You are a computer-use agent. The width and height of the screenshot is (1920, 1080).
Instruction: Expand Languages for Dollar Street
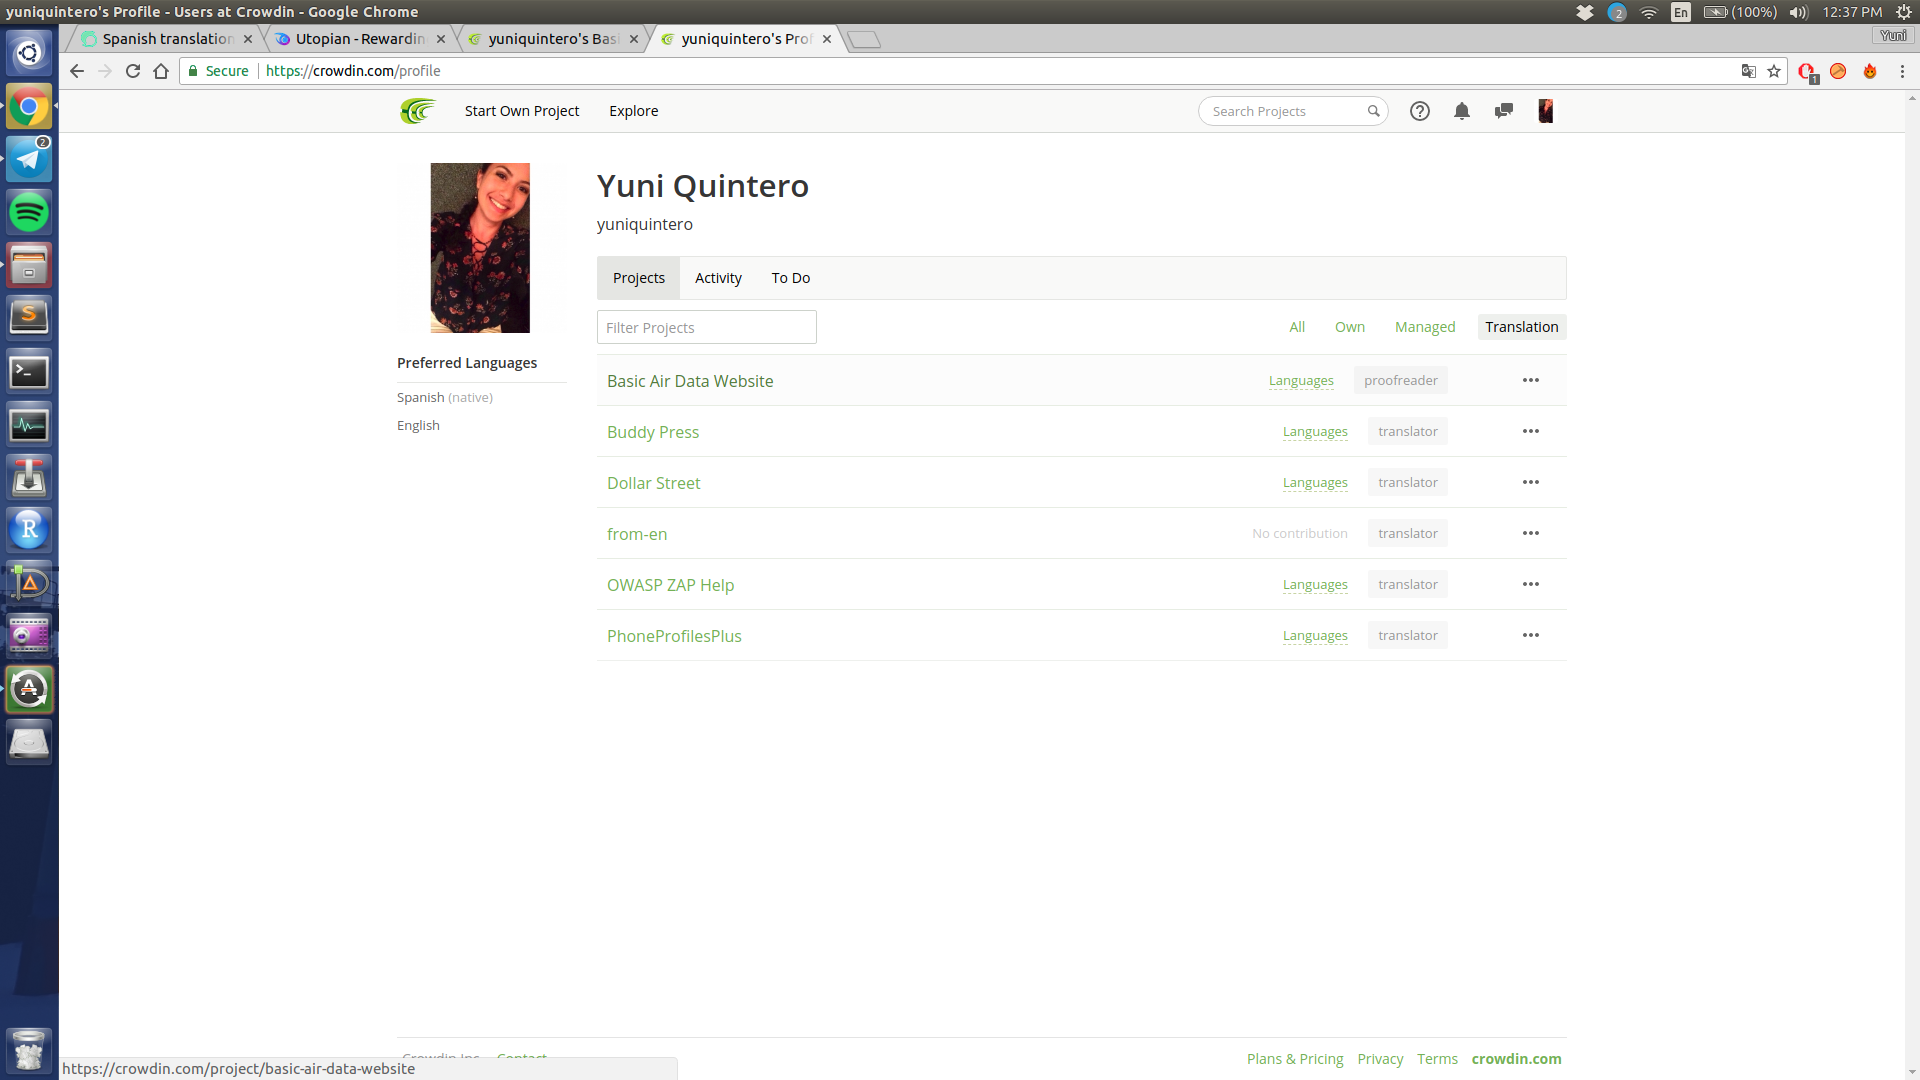coord(1315,483)
